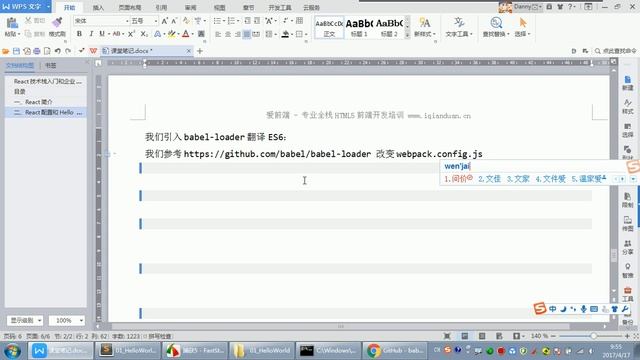Open the 100% navigation pane zoom dropdown
Image resolution: width=640 pixels, height=360 pixels.
(67, 320)
